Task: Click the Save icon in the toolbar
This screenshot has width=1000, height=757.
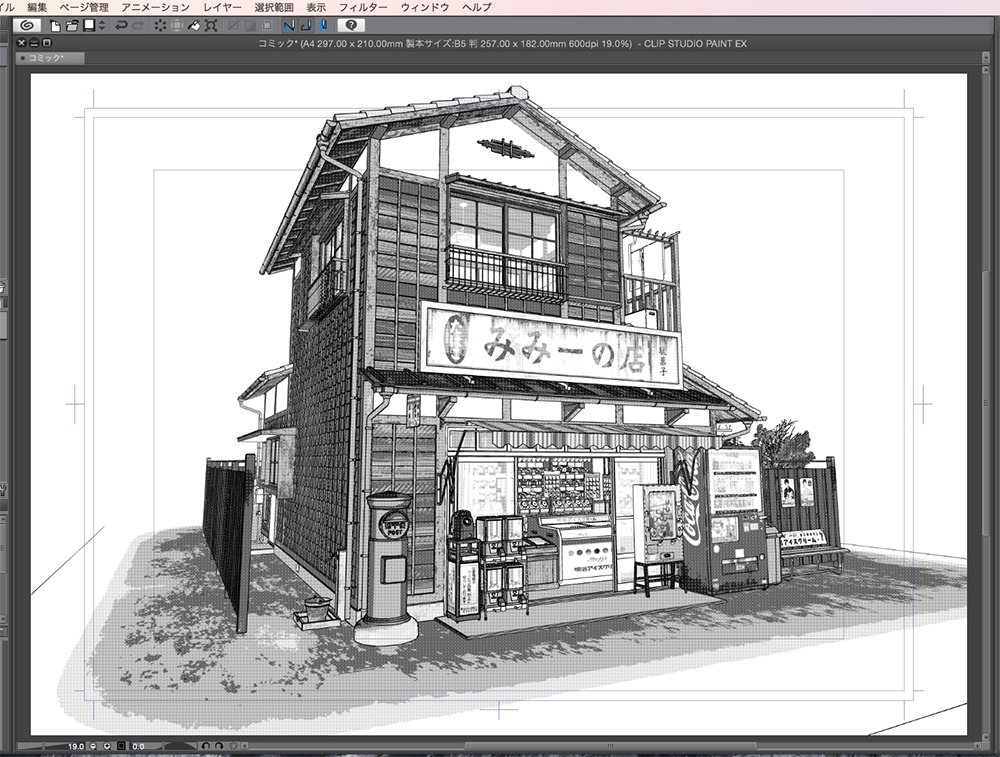Action: coord(89,27)
